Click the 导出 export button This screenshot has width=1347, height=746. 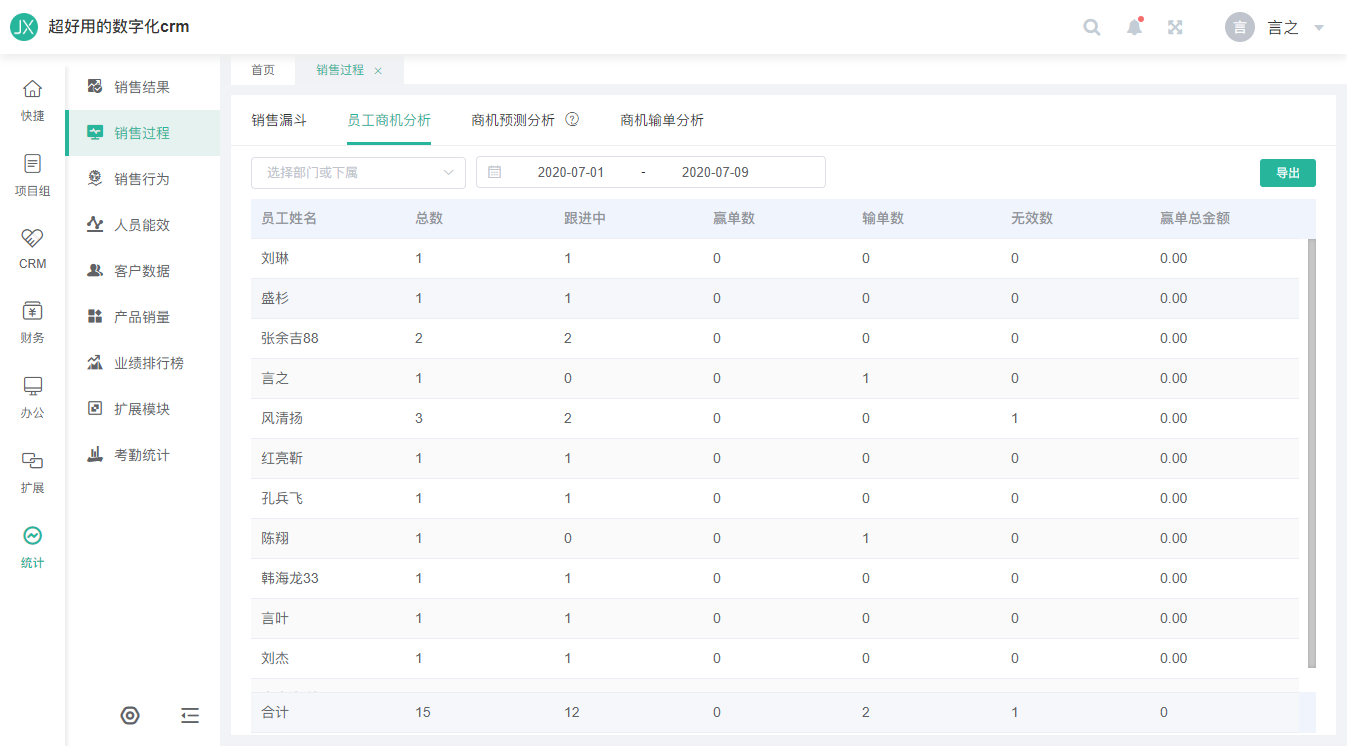tap(1287, 173)
